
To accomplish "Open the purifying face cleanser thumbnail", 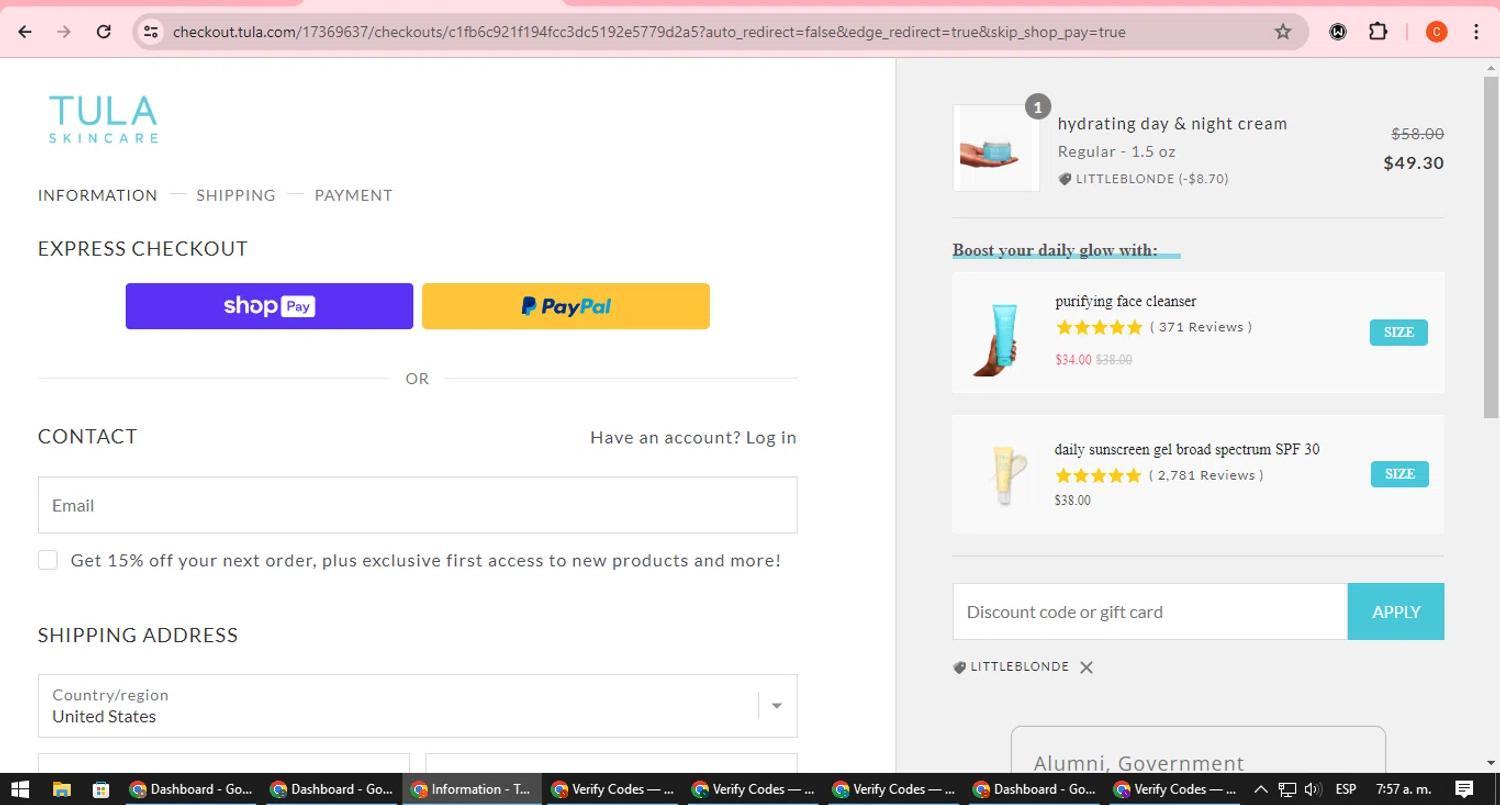I will pyautogui.click(x=997, y=338).
